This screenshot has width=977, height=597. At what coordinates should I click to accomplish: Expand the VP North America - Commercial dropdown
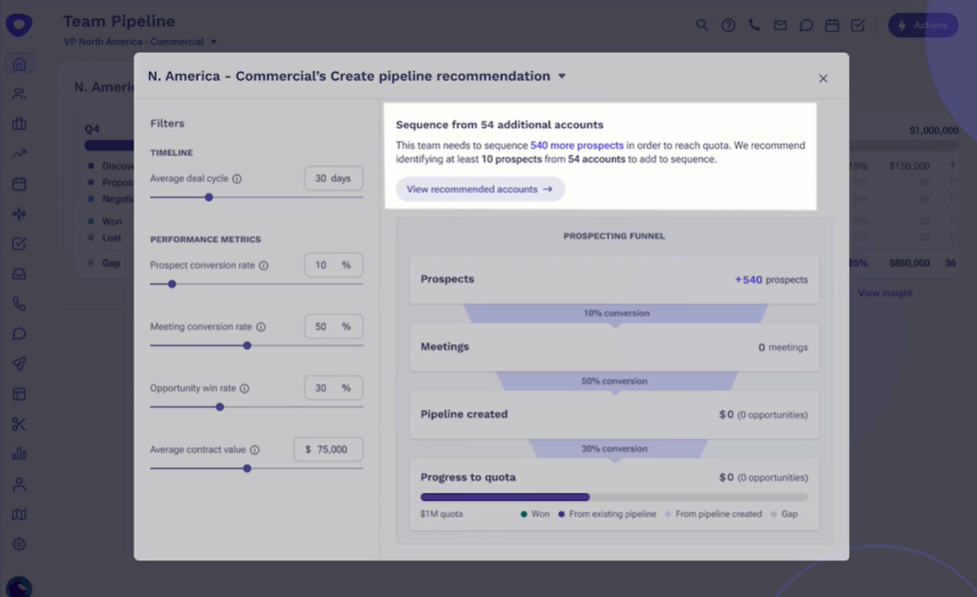(x=140, y=42)
